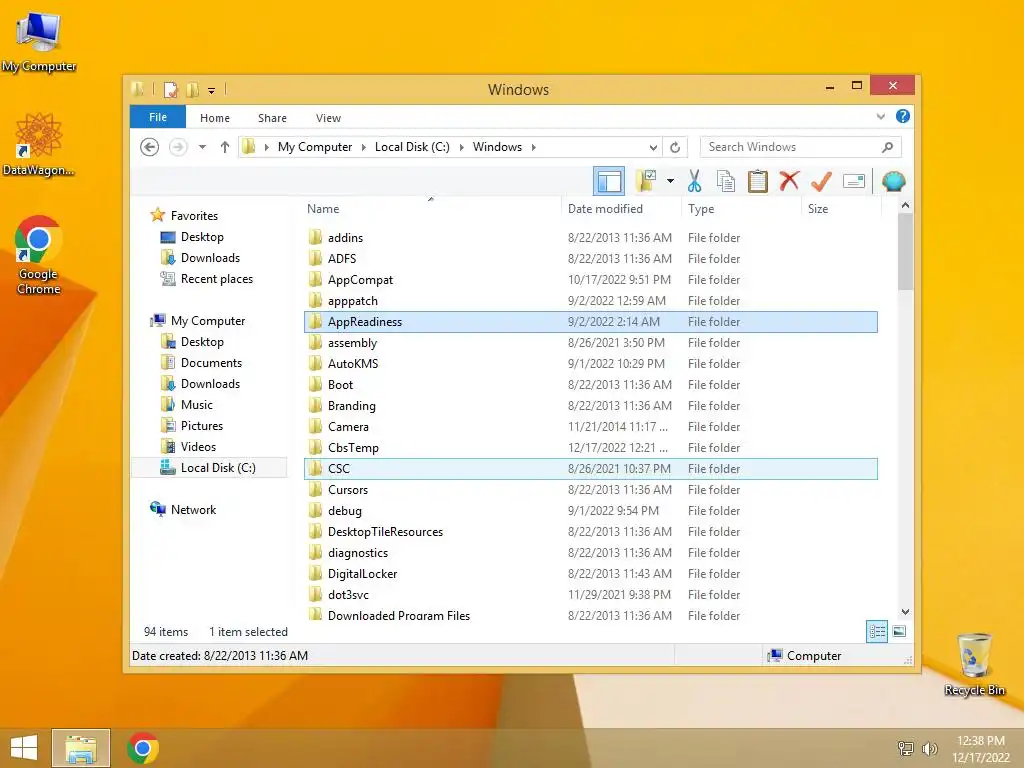Open recent locations dropdown arrow
The height and width of the screenshot is (768, 1024).
click(x=202, y=147)
